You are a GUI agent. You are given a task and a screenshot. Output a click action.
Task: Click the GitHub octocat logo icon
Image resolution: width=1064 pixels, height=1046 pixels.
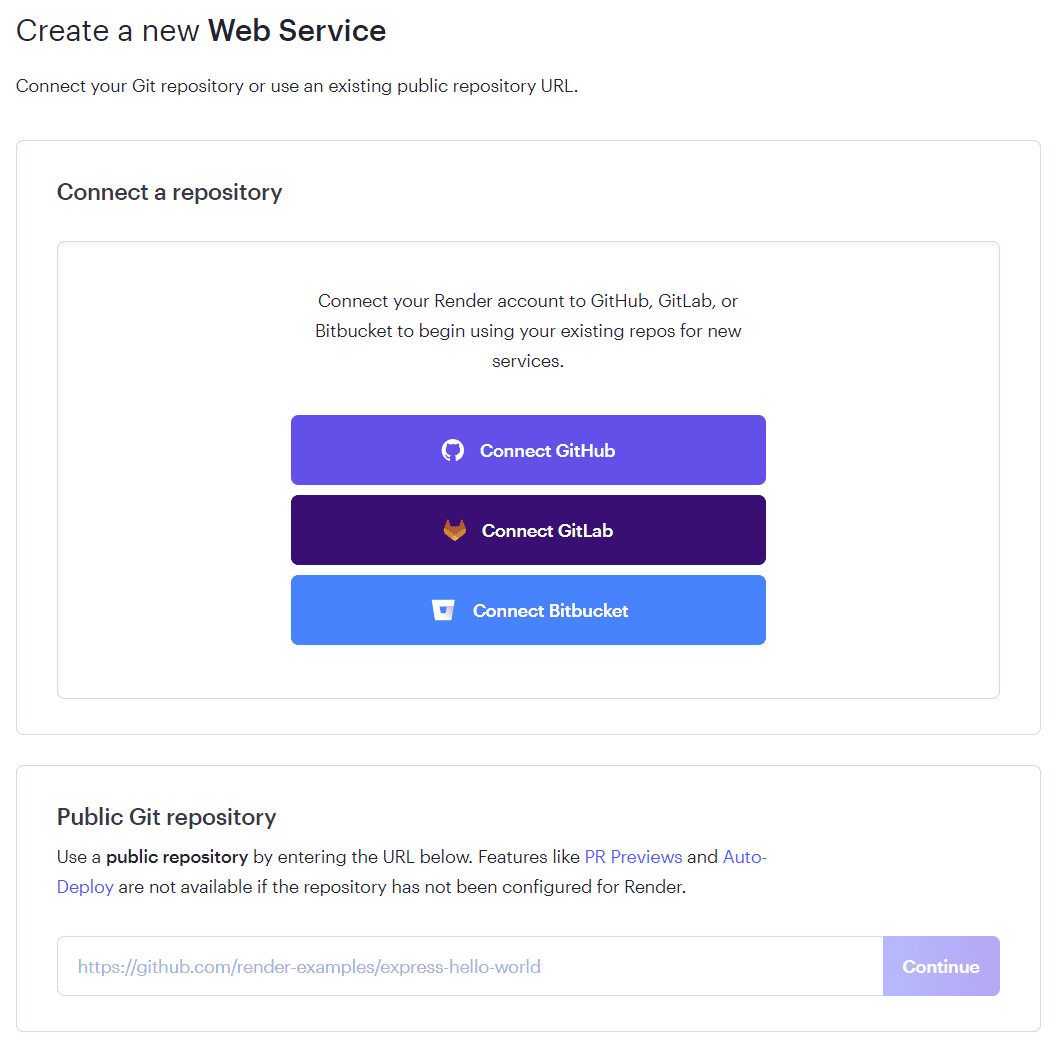tap(453, 450)
